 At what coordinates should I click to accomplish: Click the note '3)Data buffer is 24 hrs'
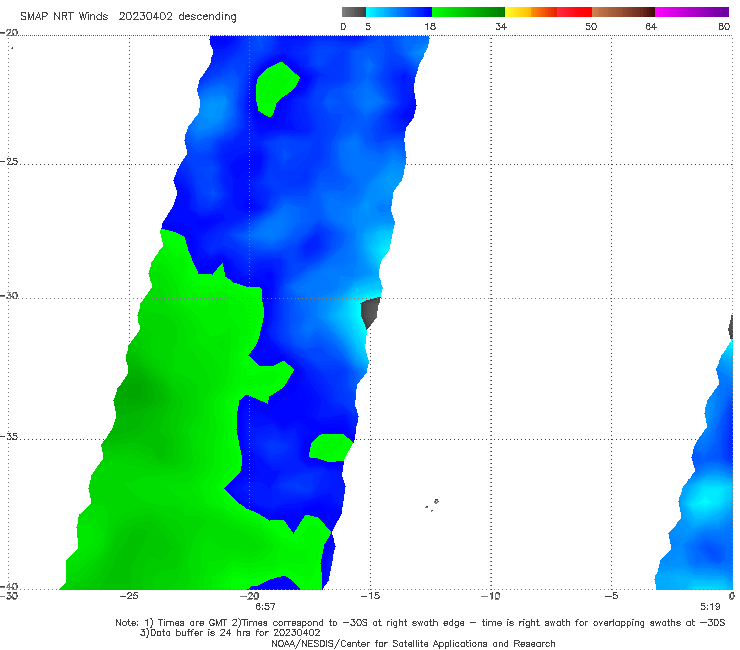pyautogui.click(x=230, y=633)
